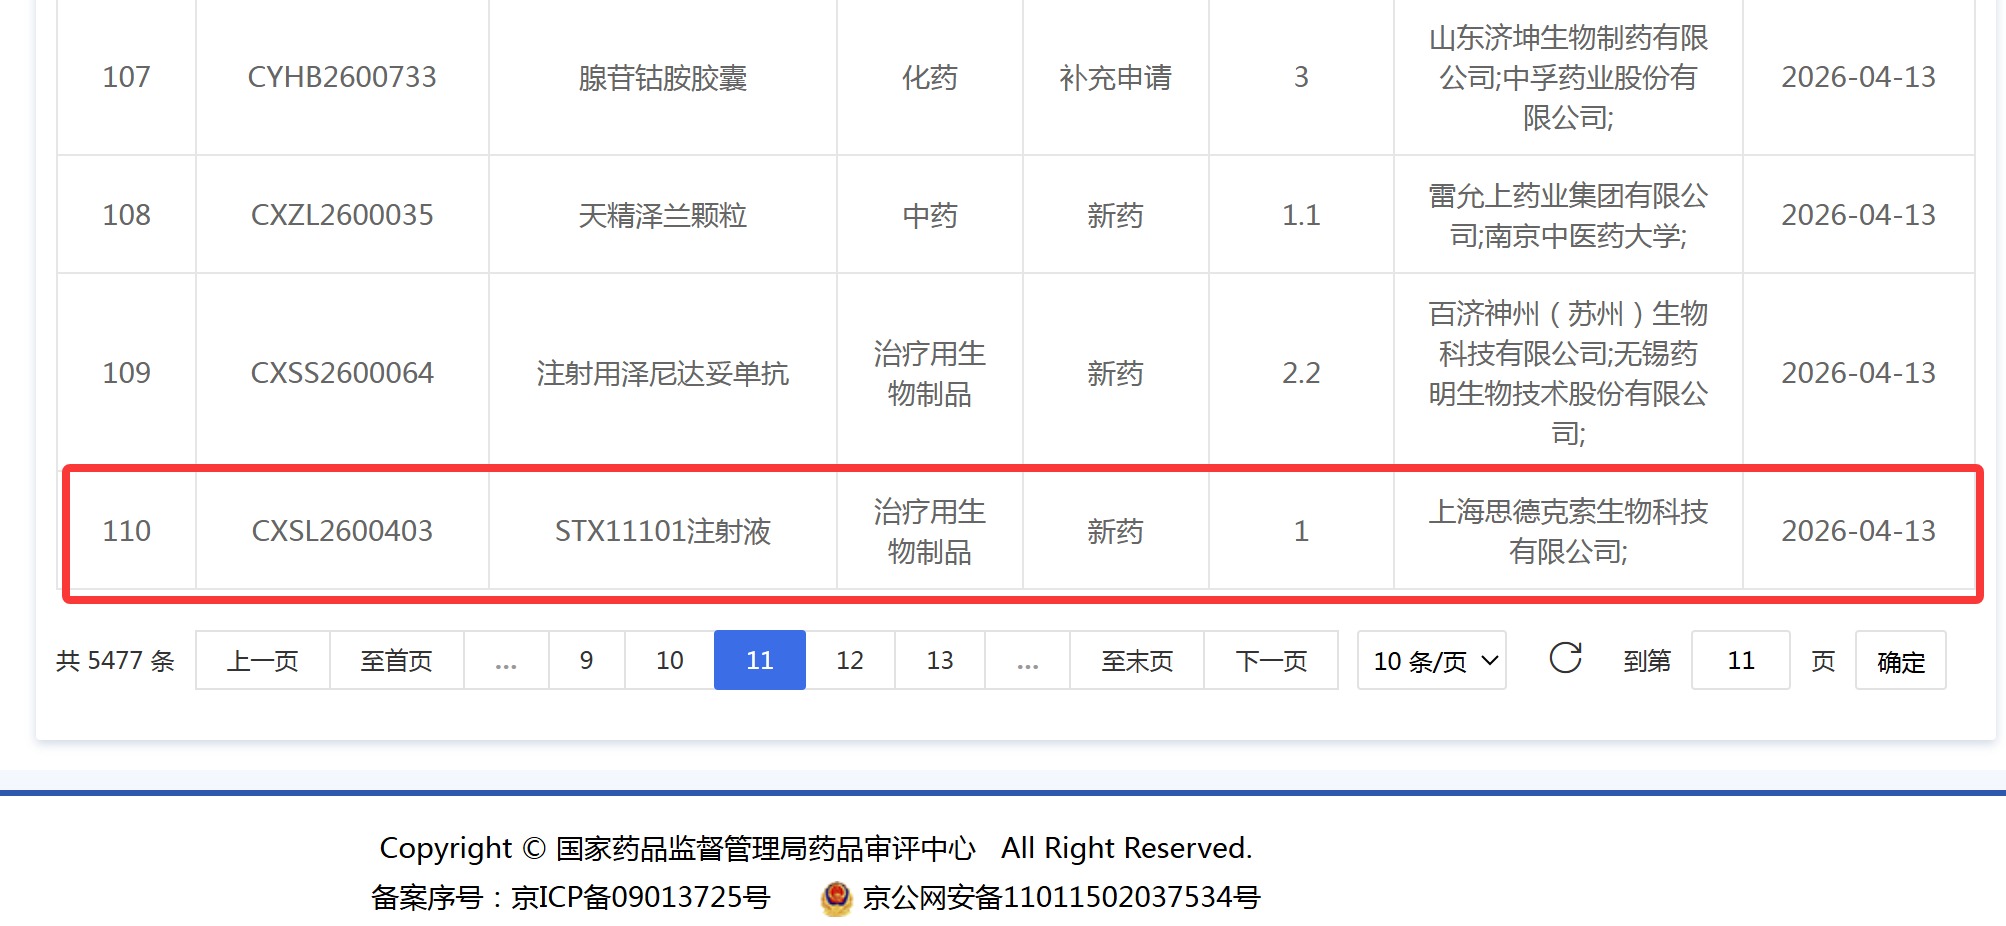This screenshot has width=2006, height=926.
Task: Click the refresh icon to reload the list
Action: pos(1565,660)
